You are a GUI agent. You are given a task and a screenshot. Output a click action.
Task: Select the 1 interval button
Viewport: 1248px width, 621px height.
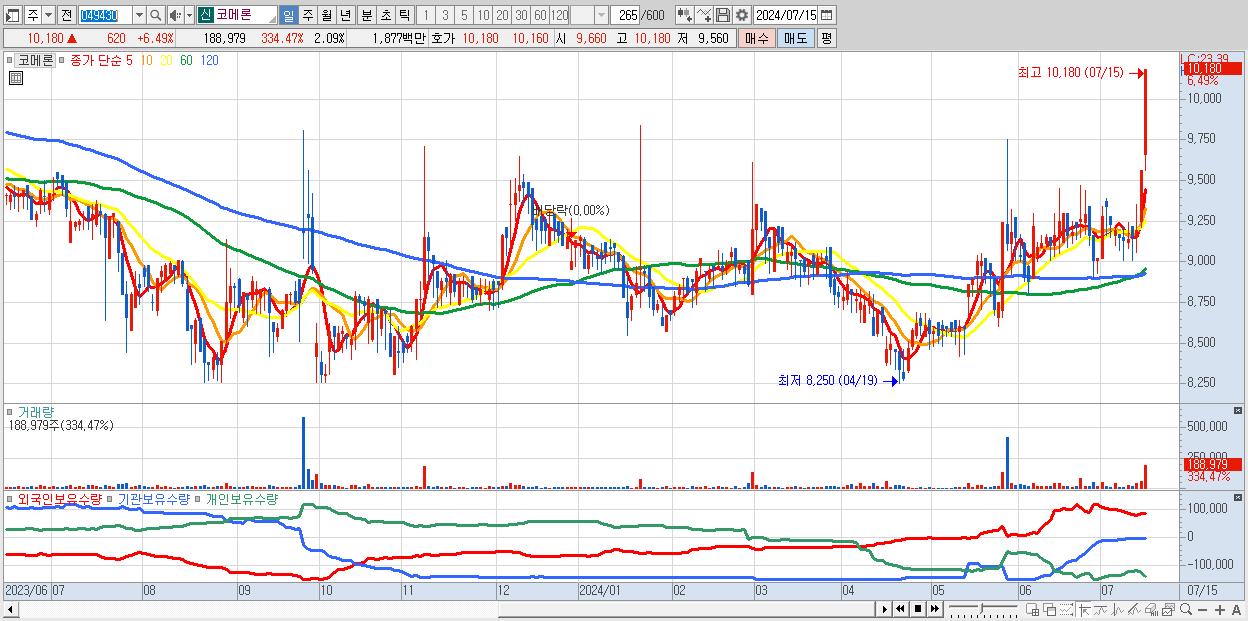(426, 15)
